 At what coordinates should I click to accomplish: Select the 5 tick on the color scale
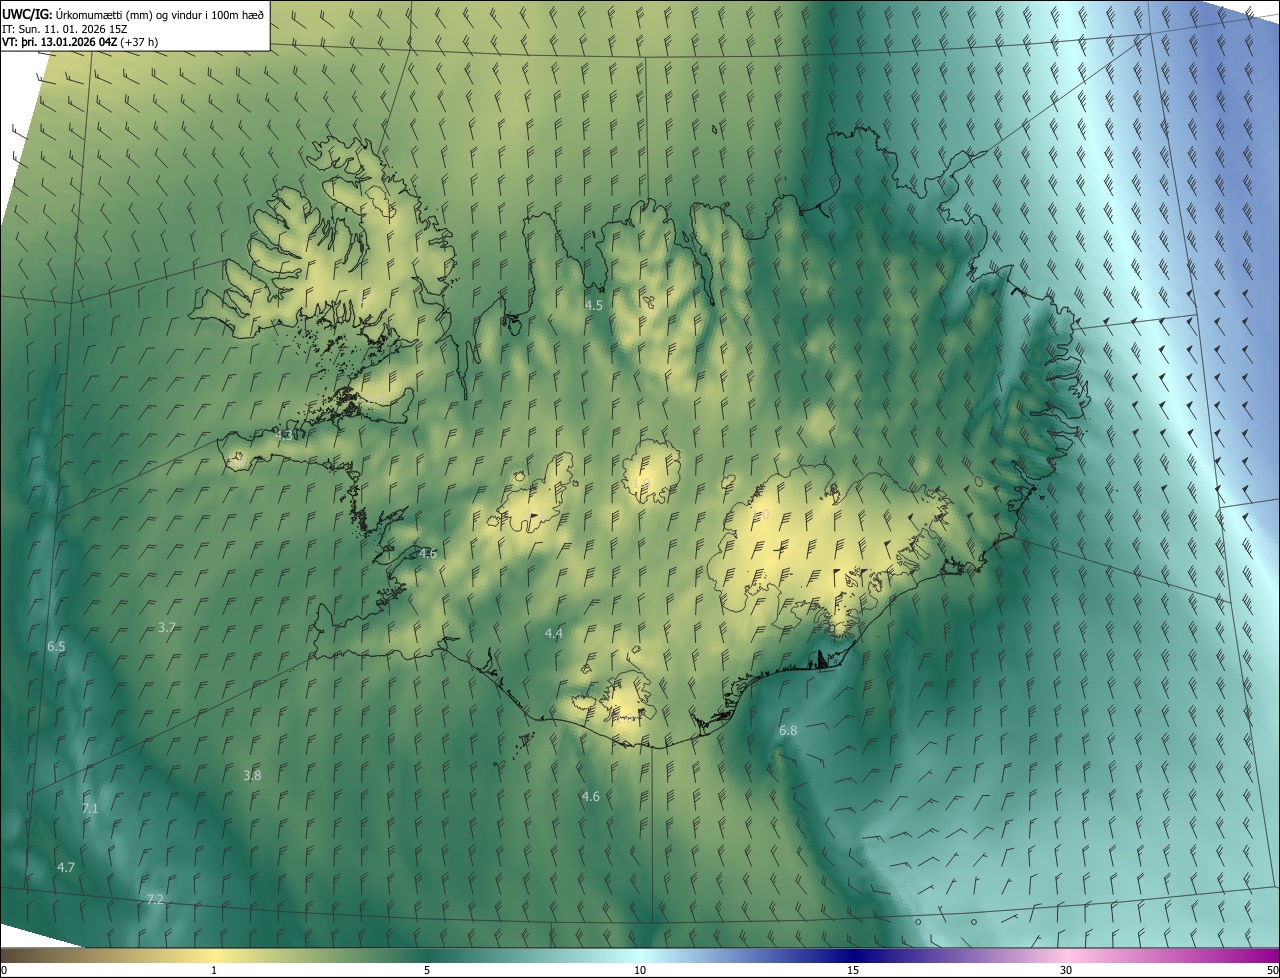point(427,970)
